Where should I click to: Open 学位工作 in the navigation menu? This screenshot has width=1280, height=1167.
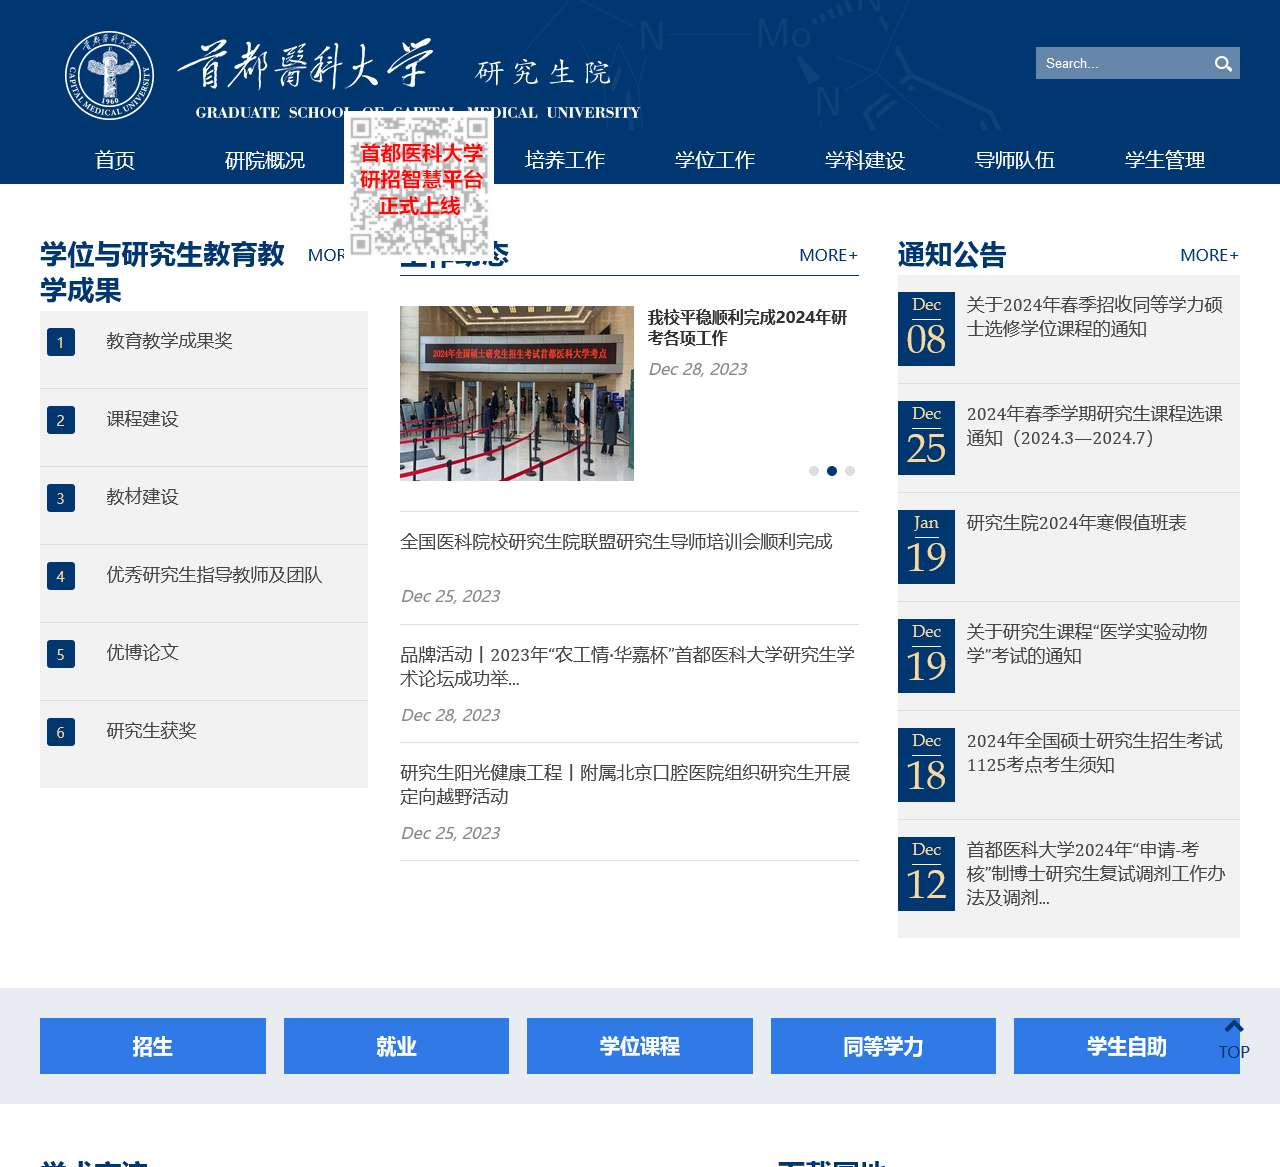pos(715,160)
